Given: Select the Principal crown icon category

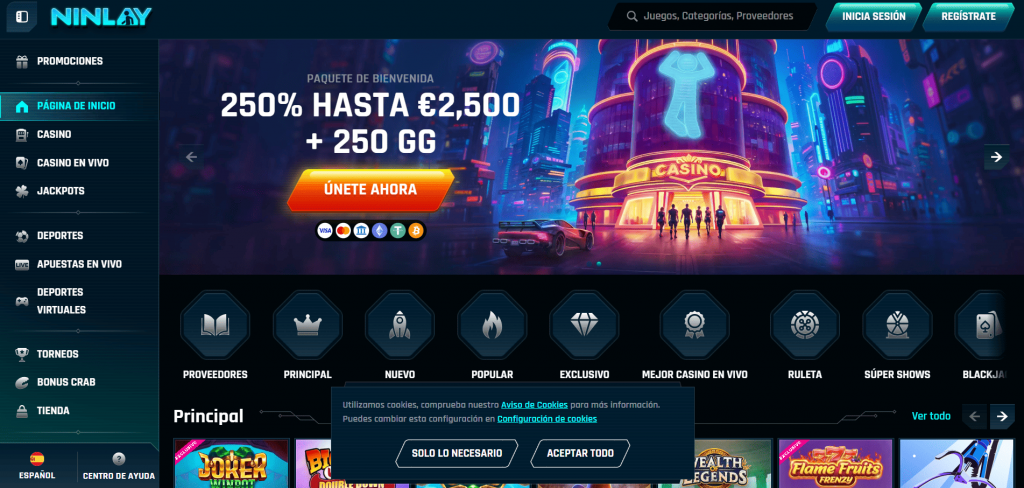Looking at the screenshot, I should [x=308, y=325].
